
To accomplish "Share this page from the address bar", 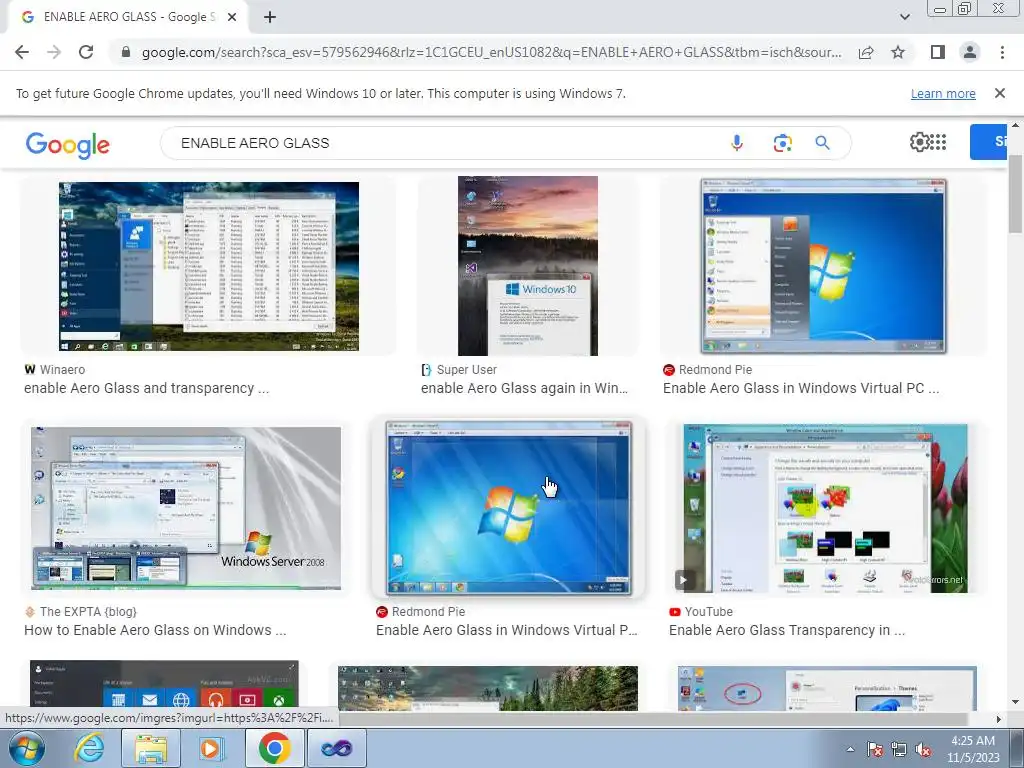I will (x=866, y=52).
